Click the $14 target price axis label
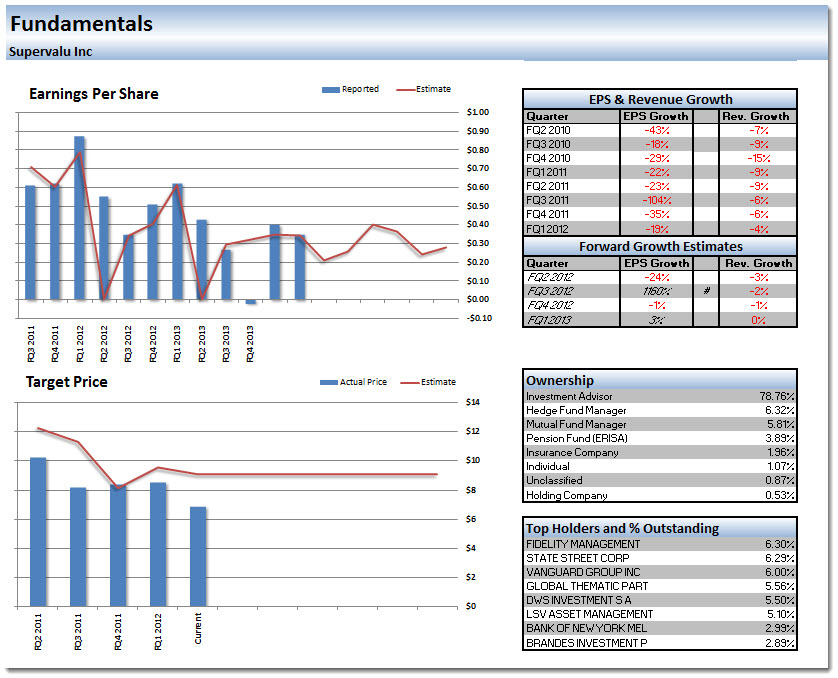The width and height of the screenshot is (838, 678). pos(473,402)
